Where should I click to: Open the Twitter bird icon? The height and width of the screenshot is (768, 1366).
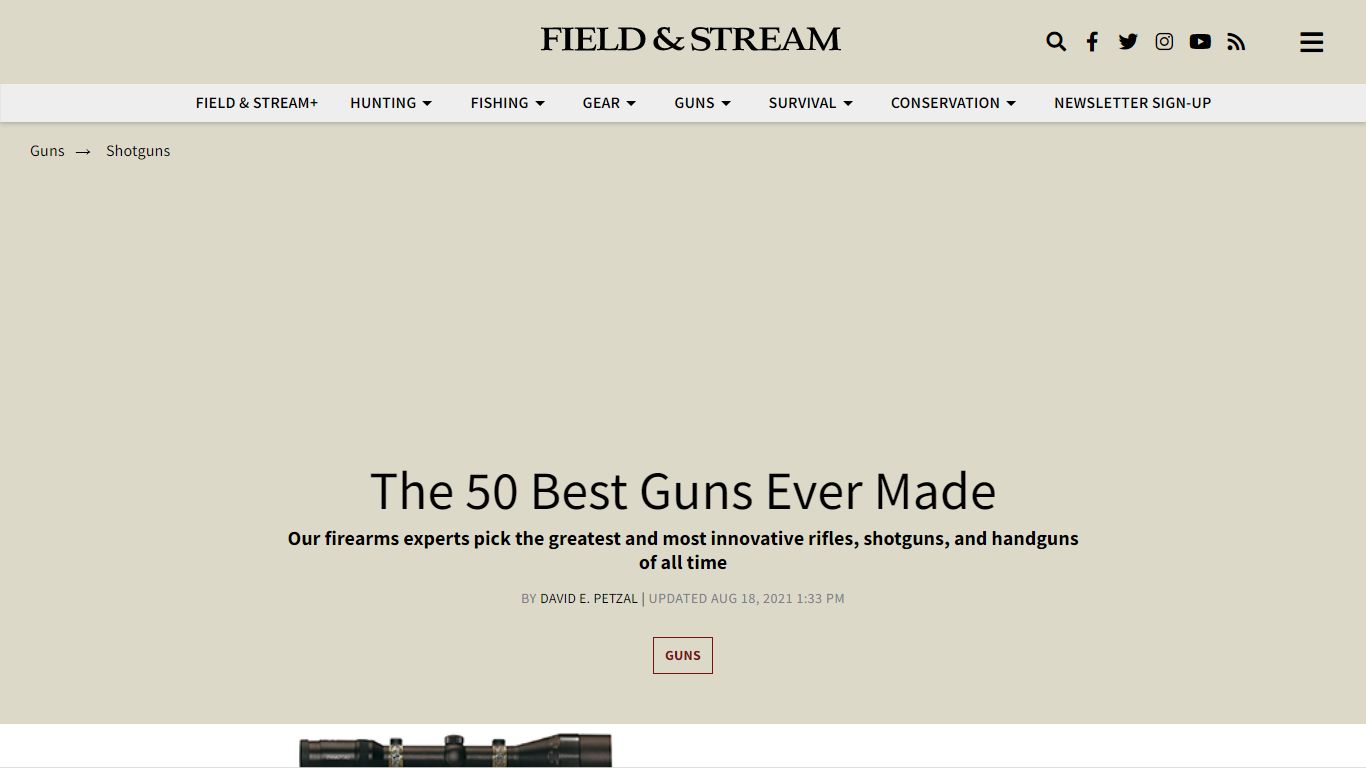click(1128, 41)
